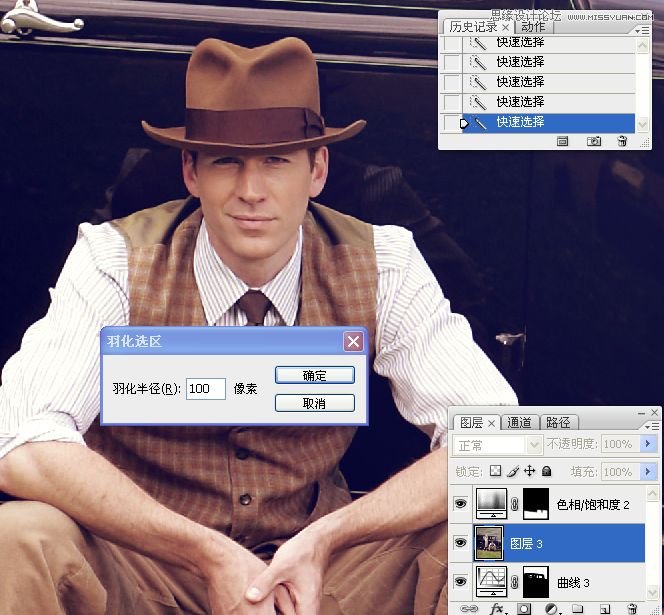The height and width of the screenshot is (615, 664).
Task: Create a new layer group folder
Action: (x=577, y=609)
